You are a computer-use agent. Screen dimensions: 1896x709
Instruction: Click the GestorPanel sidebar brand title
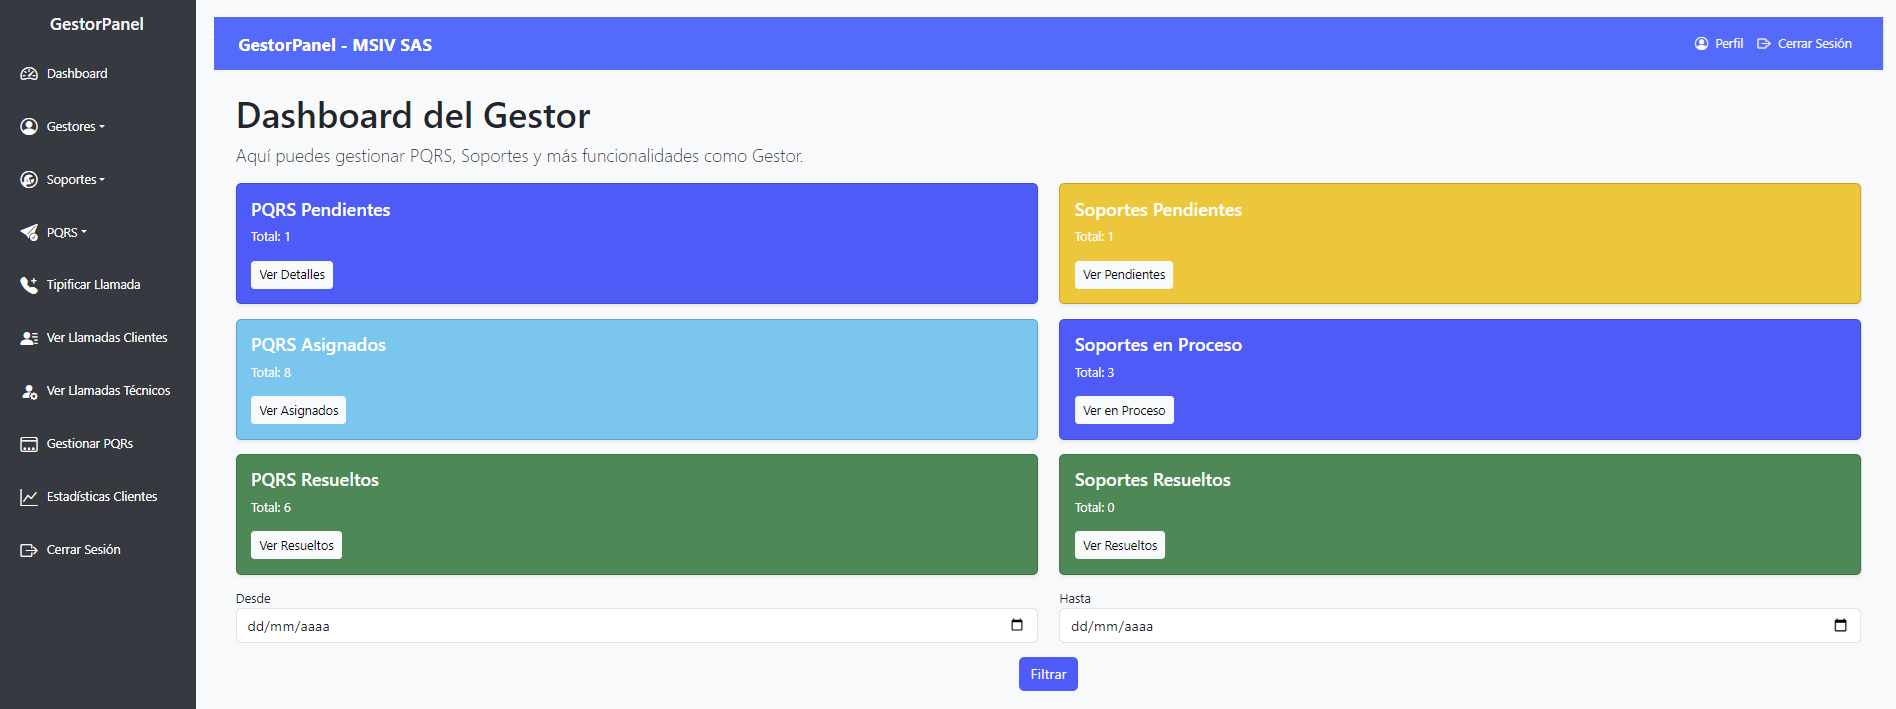[x=97, y=24]
